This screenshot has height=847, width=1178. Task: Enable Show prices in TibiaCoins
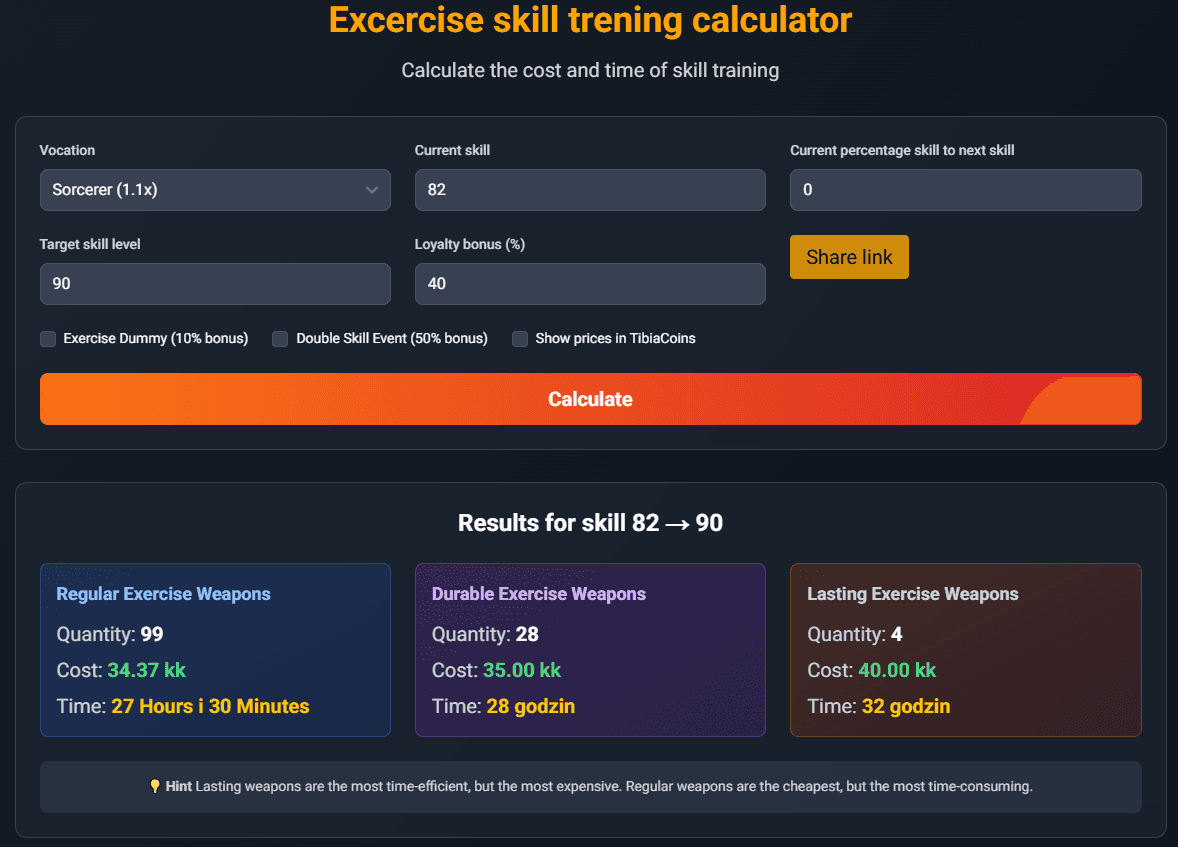point(519,339)
